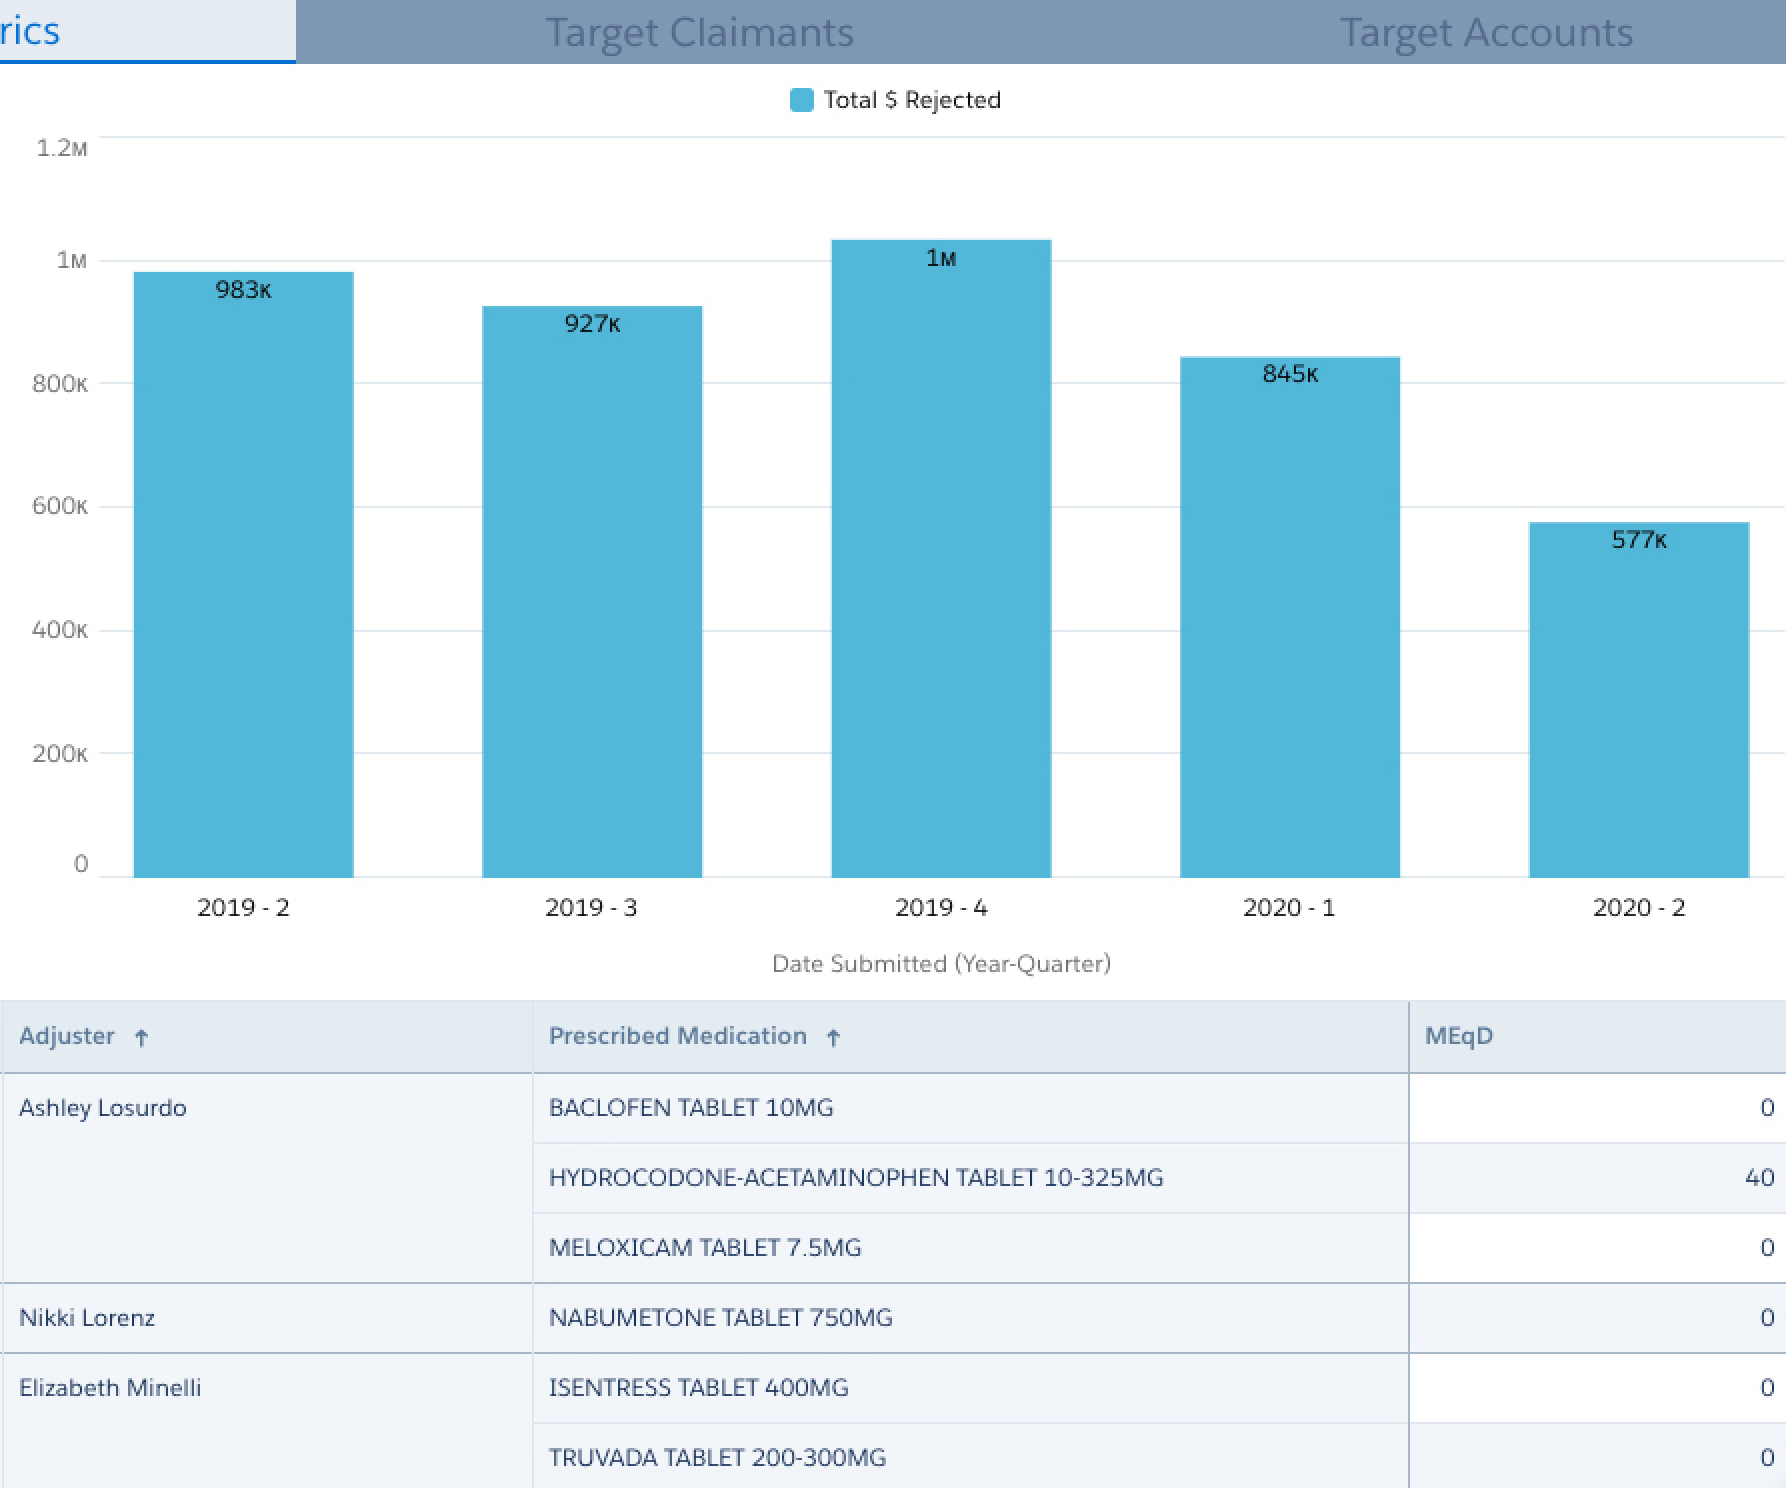This screenshot has width=1786, height=1488.
Task: Select the 845K bar for 2020 - 1
Action: (1290, 617)
